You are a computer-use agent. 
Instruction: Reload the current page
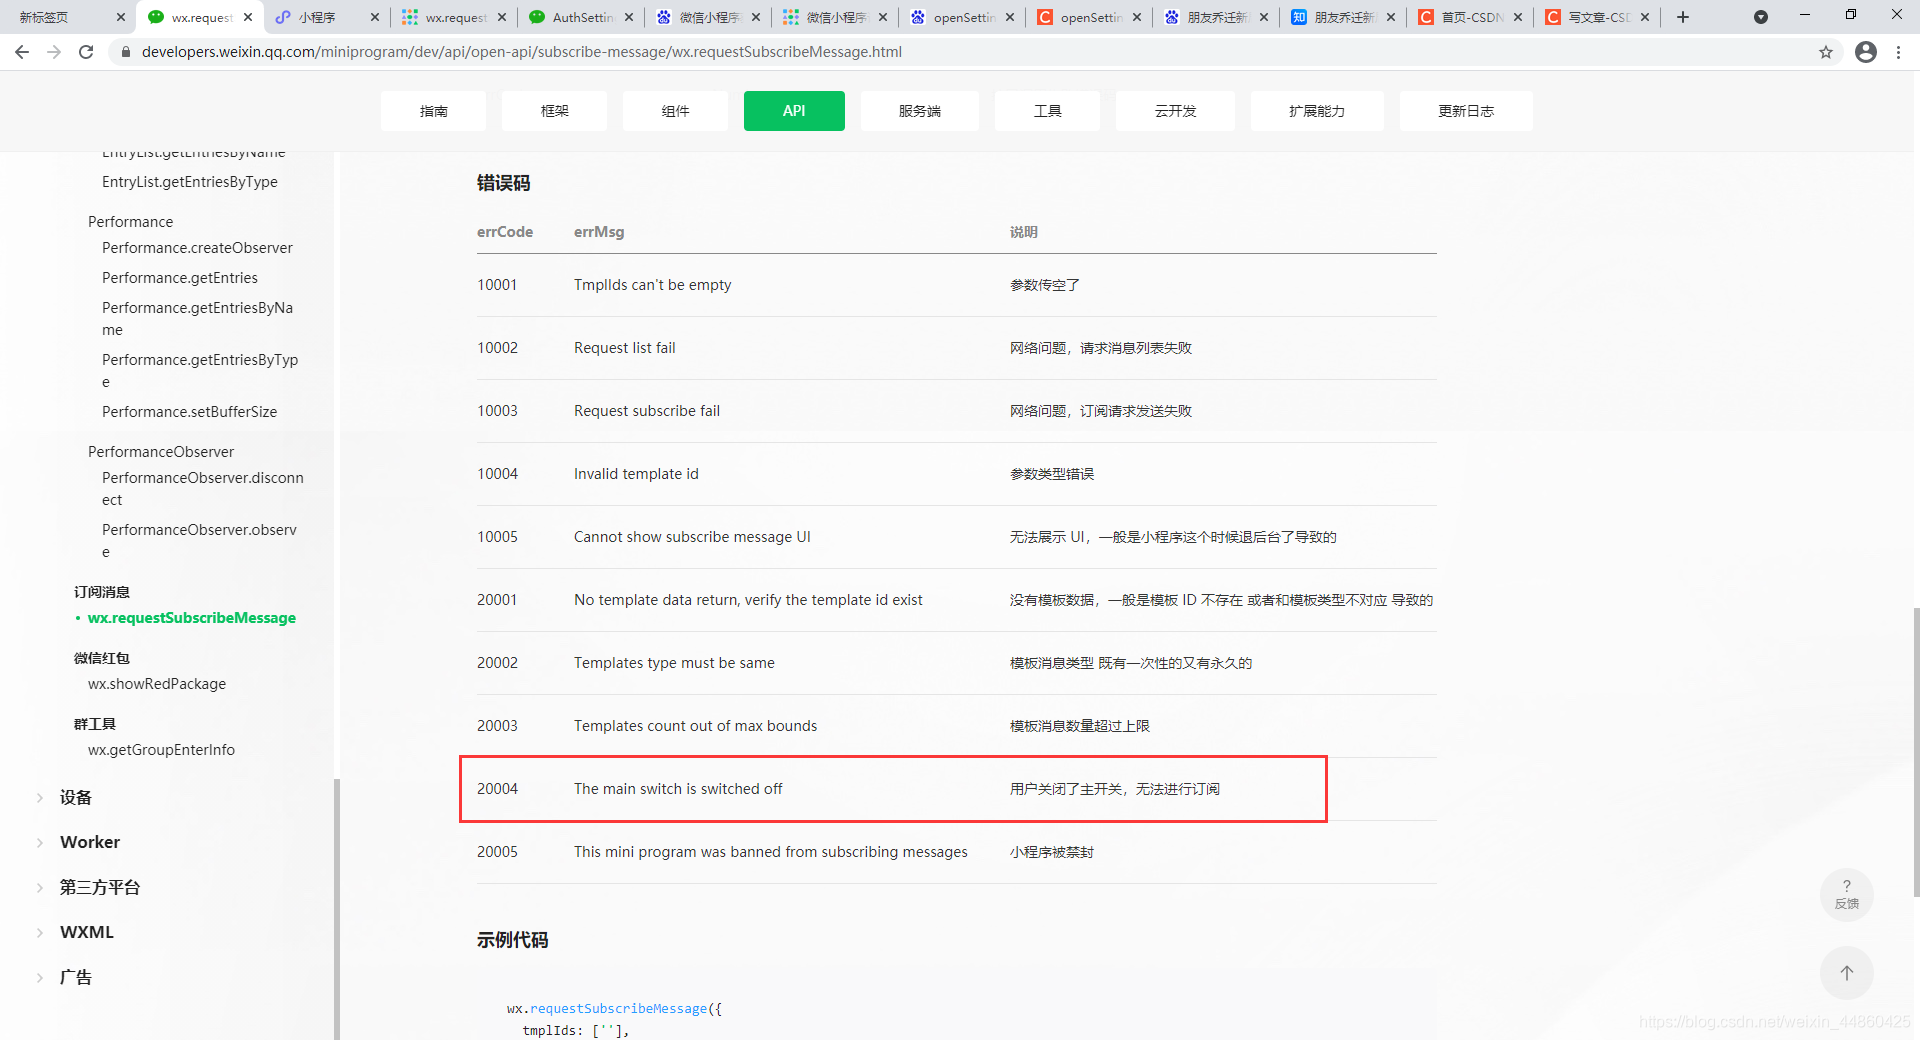pyautogui.click(x=86, y=52)
